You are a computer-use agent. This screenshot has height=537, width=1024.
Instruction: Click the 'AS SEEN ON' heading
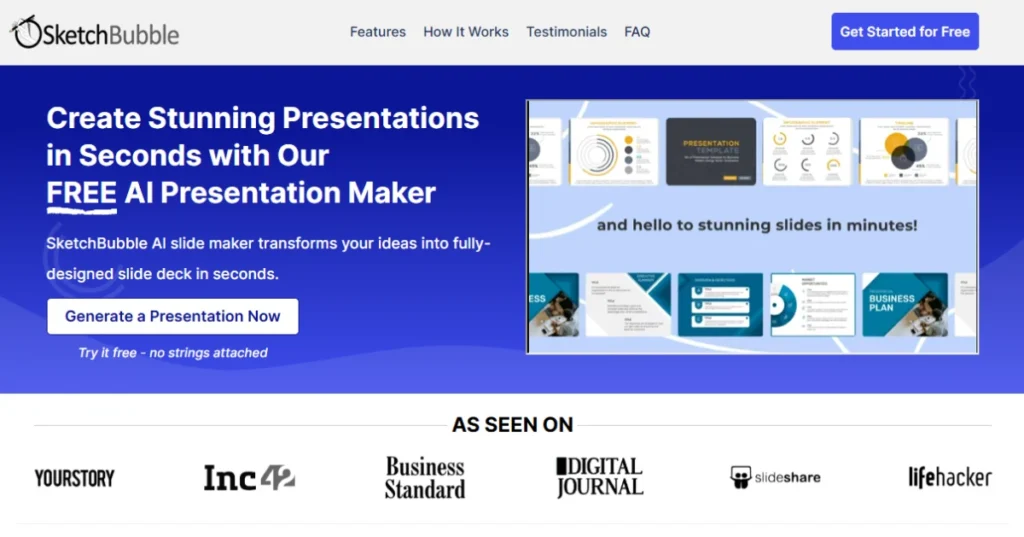(x=513, y=425)
